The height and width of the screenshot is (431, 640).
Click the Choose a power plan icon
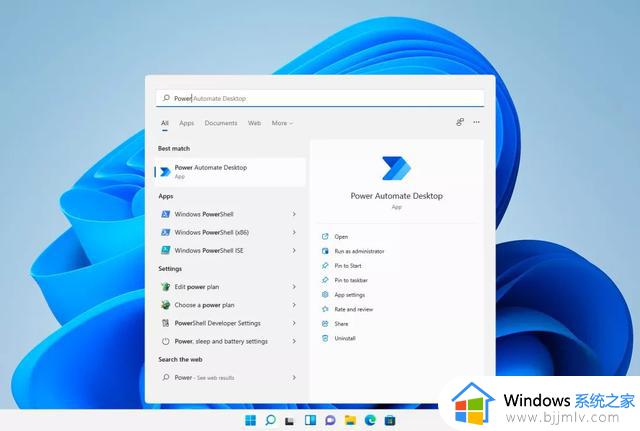(165, 305)
